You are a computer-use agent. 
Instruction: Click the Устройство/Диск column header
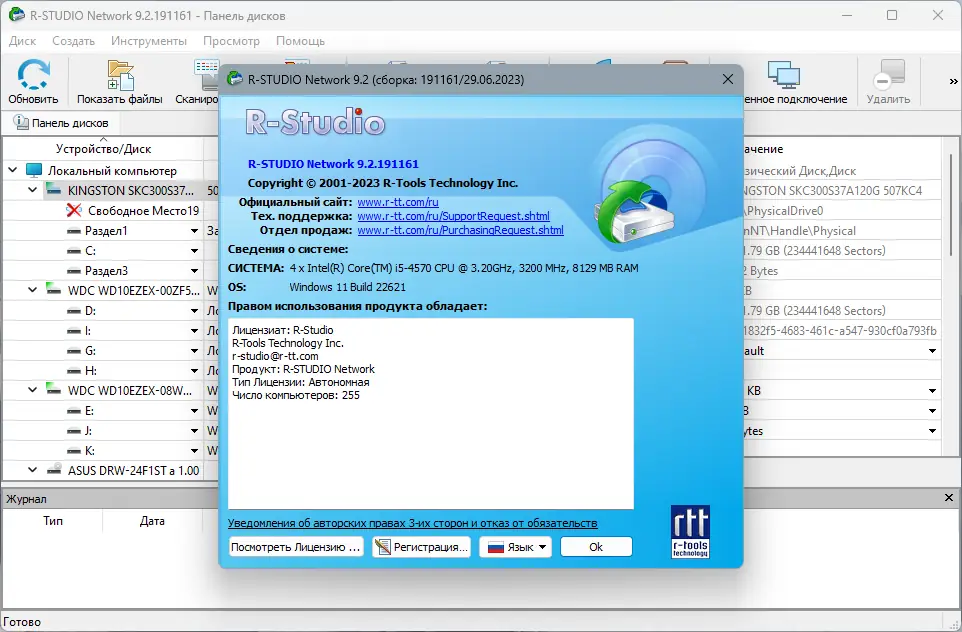(103, 148)
